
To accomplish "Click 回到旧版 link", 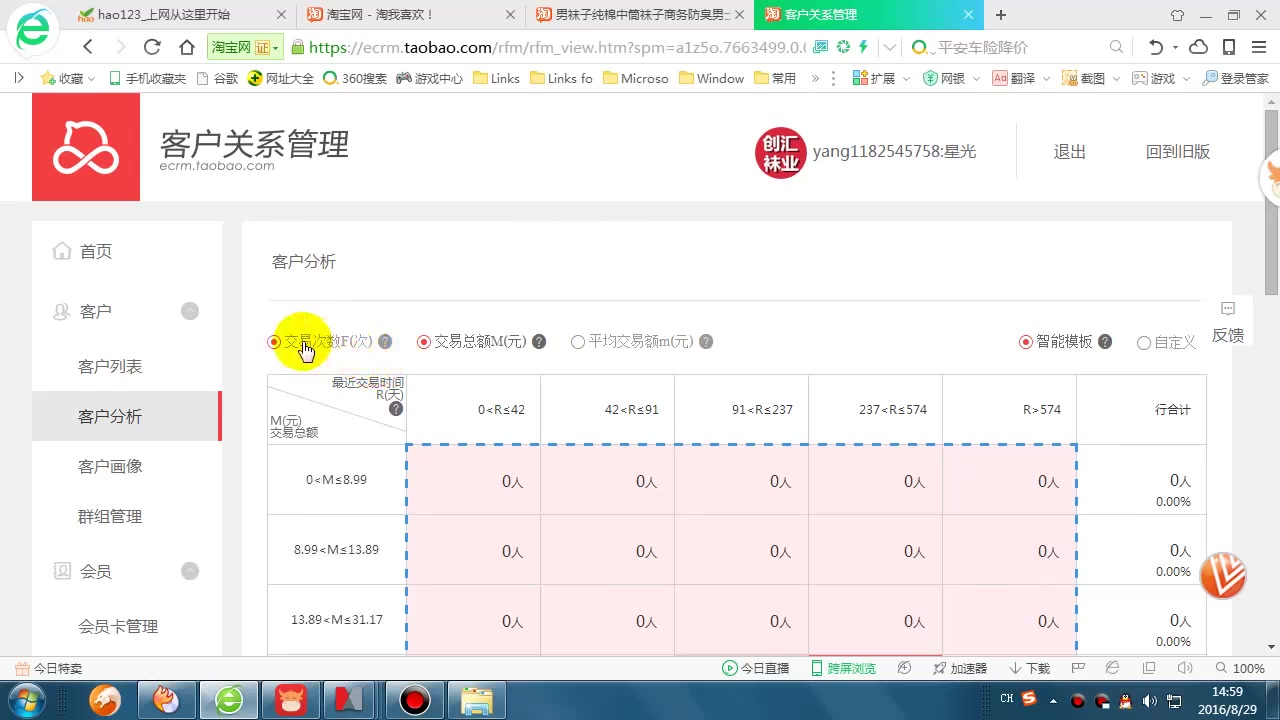I will tap(1177, 152).
